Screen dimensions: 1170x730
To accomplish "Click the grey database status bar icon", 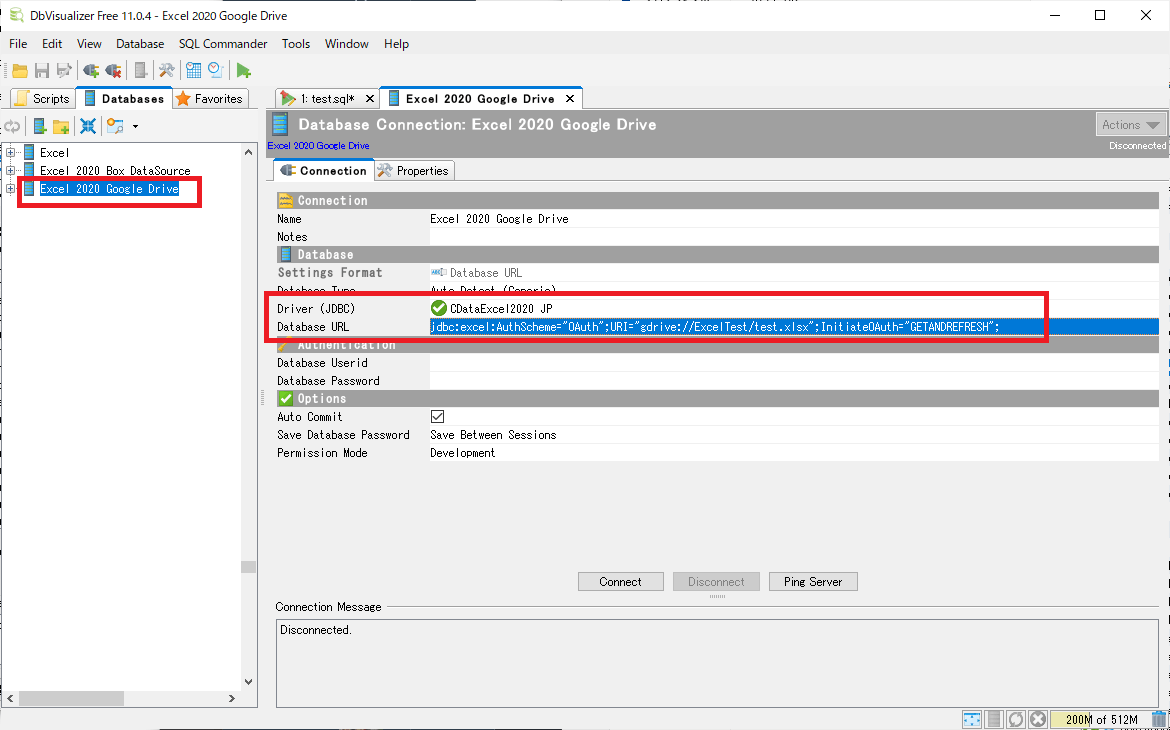I will click(x=993, y=720).
